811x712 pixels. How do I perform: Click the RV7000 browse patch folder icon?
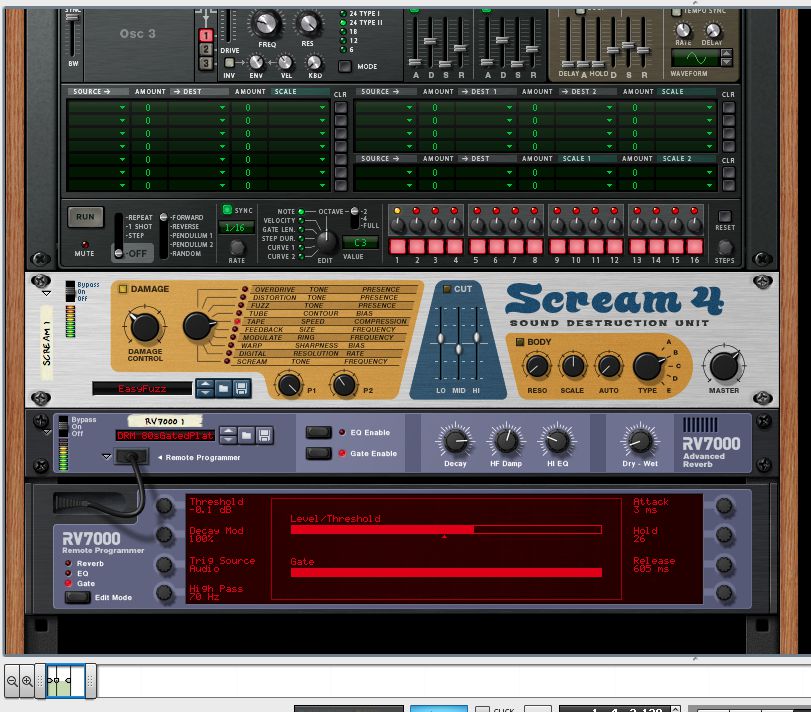pyautogui.click(x=246, y=436)
